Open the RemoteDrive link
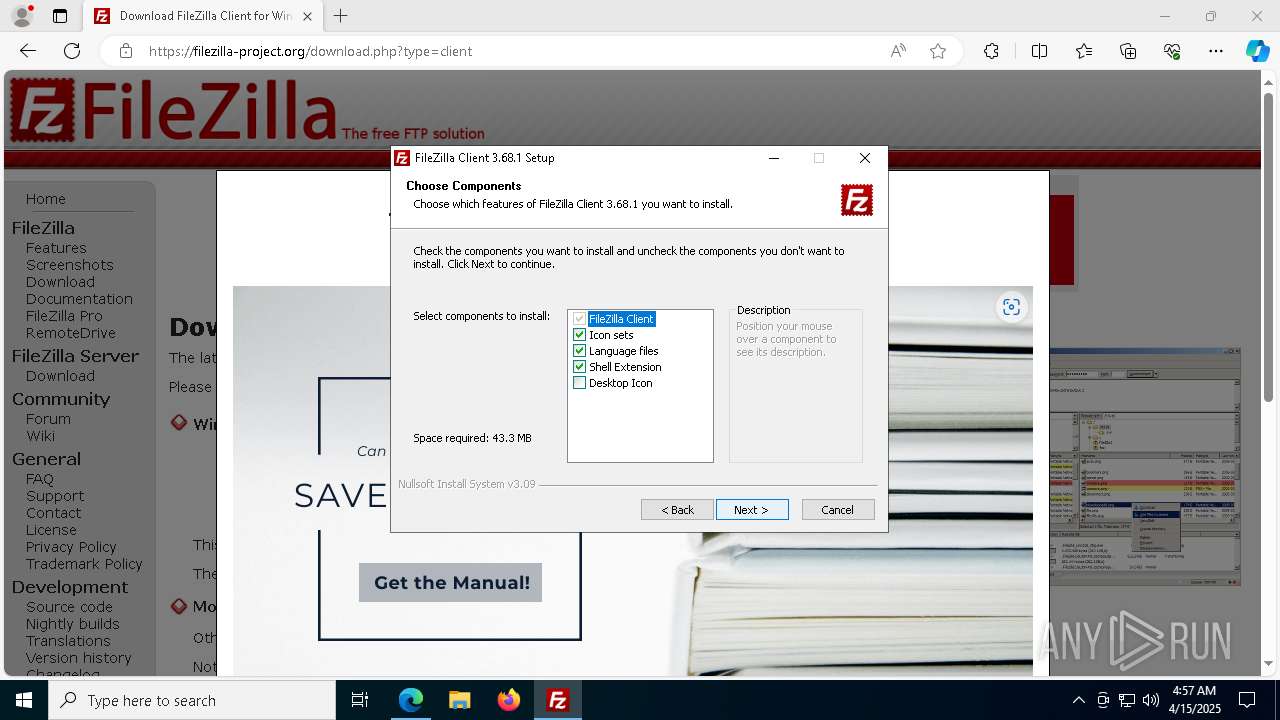This screenshot has height=720, width=1280. point(71,333)
